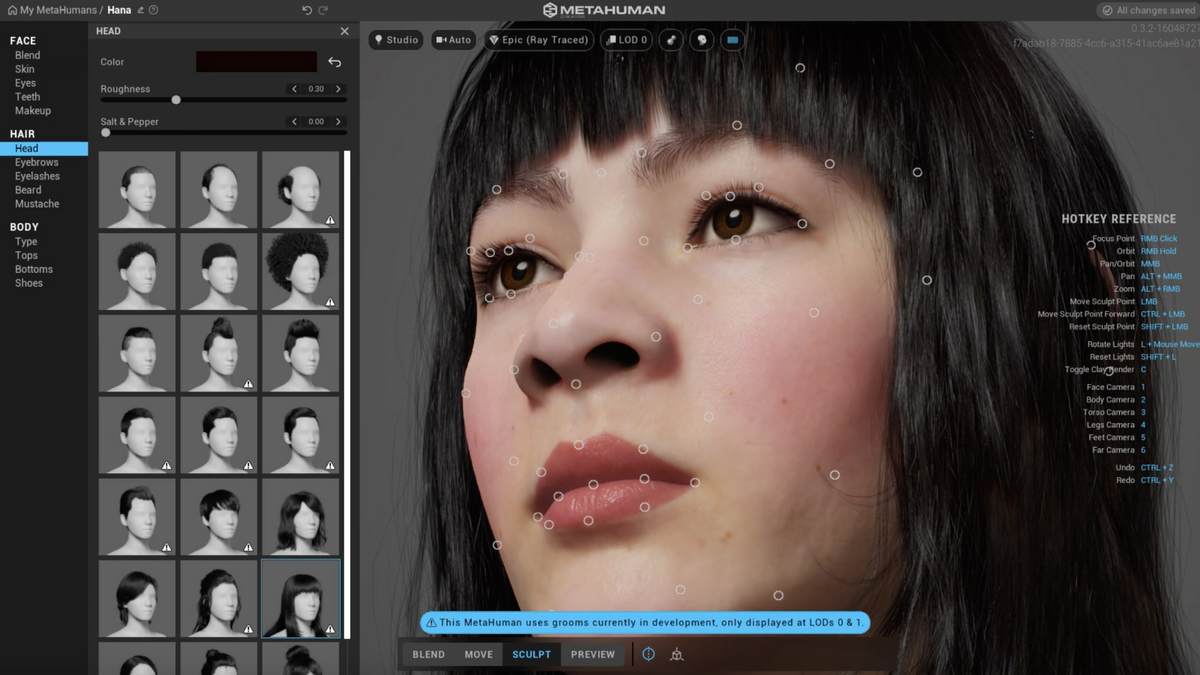
Task: Open the Makeup section
Action: point(33,111)
